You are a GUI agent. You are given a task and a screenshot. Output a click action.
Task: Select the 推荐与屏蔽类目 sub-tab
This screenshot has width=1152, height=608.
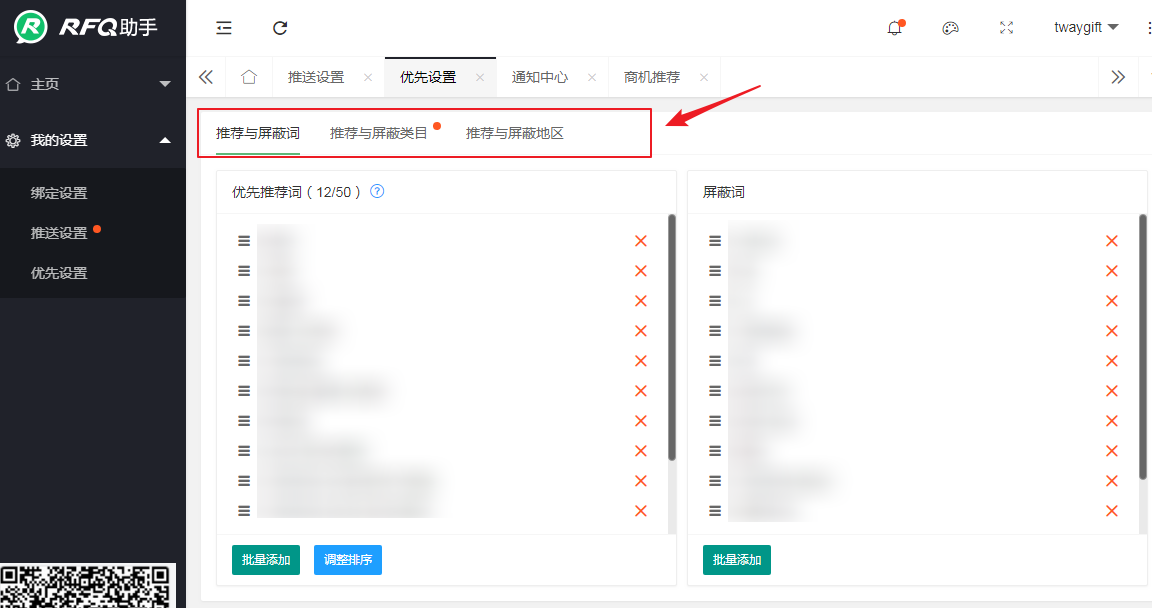tap(379, 133)
